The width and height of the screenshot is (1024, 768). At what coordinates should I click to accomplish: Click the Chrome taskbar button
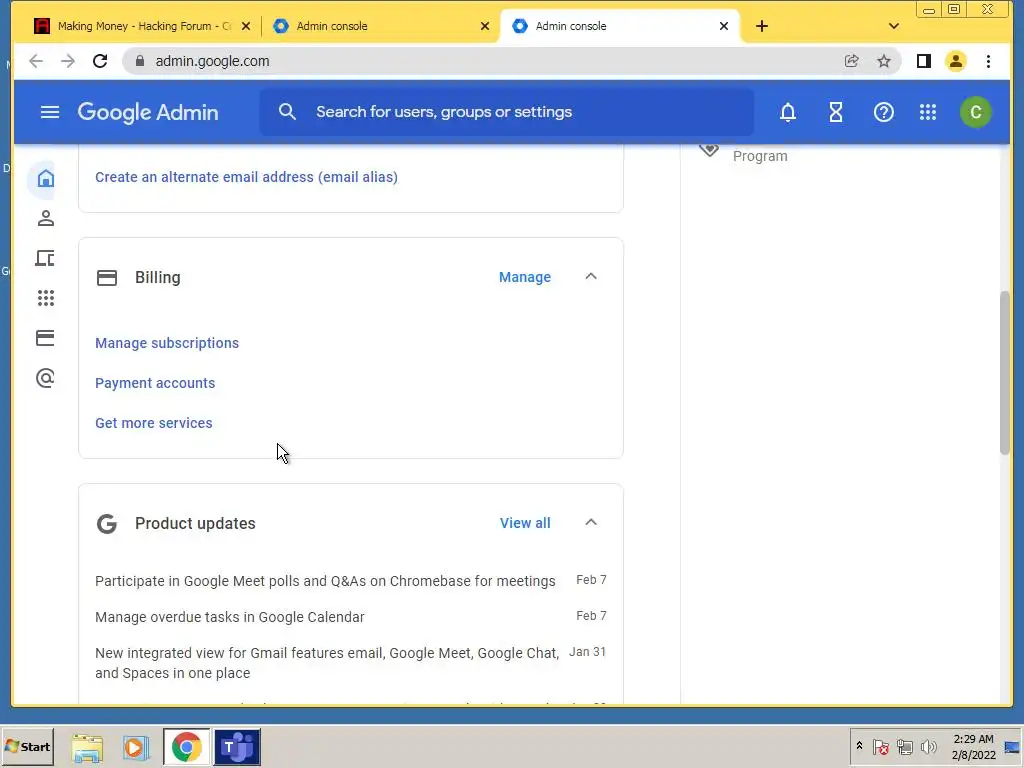click(187, 747)
